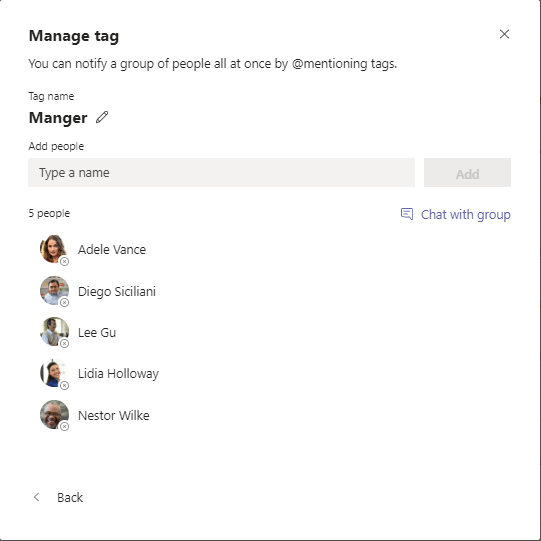The height and width of the screenshot is (541, 541).
Task: Remove Lidia Holloway using the x badge
Action: pyautogui.click(x=64, y=385)
